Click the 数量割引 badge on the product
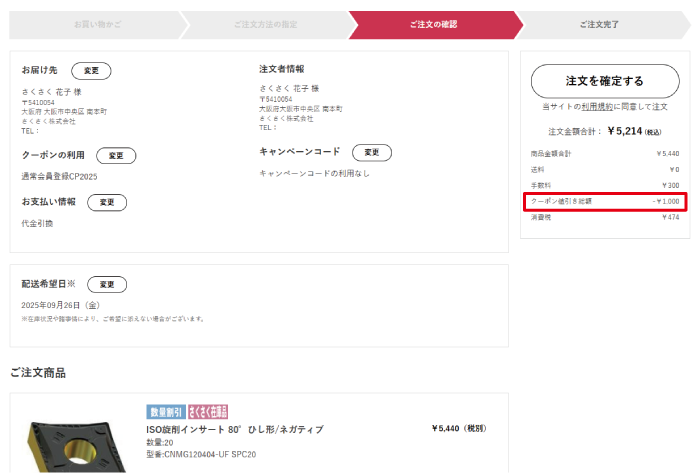The image size is (700, 473). click(x=165, y=412)
